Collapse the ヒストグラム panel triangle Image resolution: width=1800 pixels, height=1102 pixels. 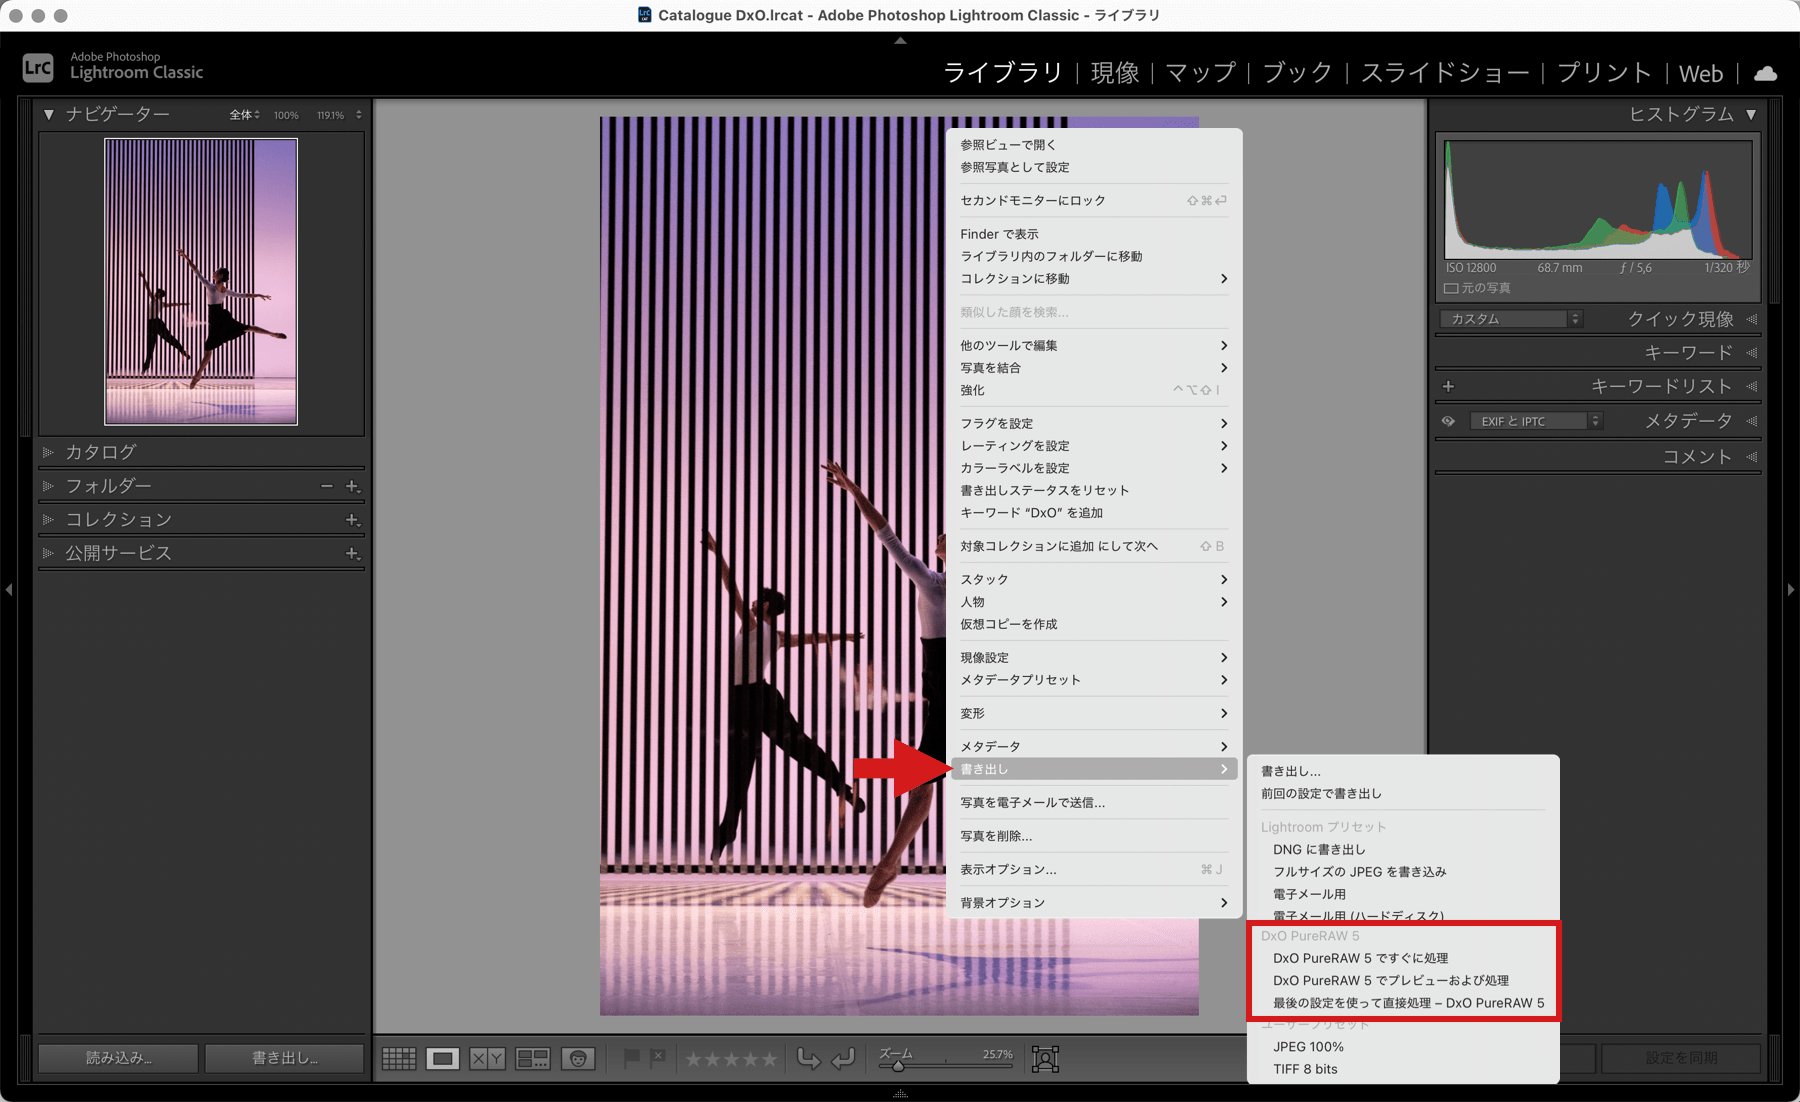coord(1751,115)
